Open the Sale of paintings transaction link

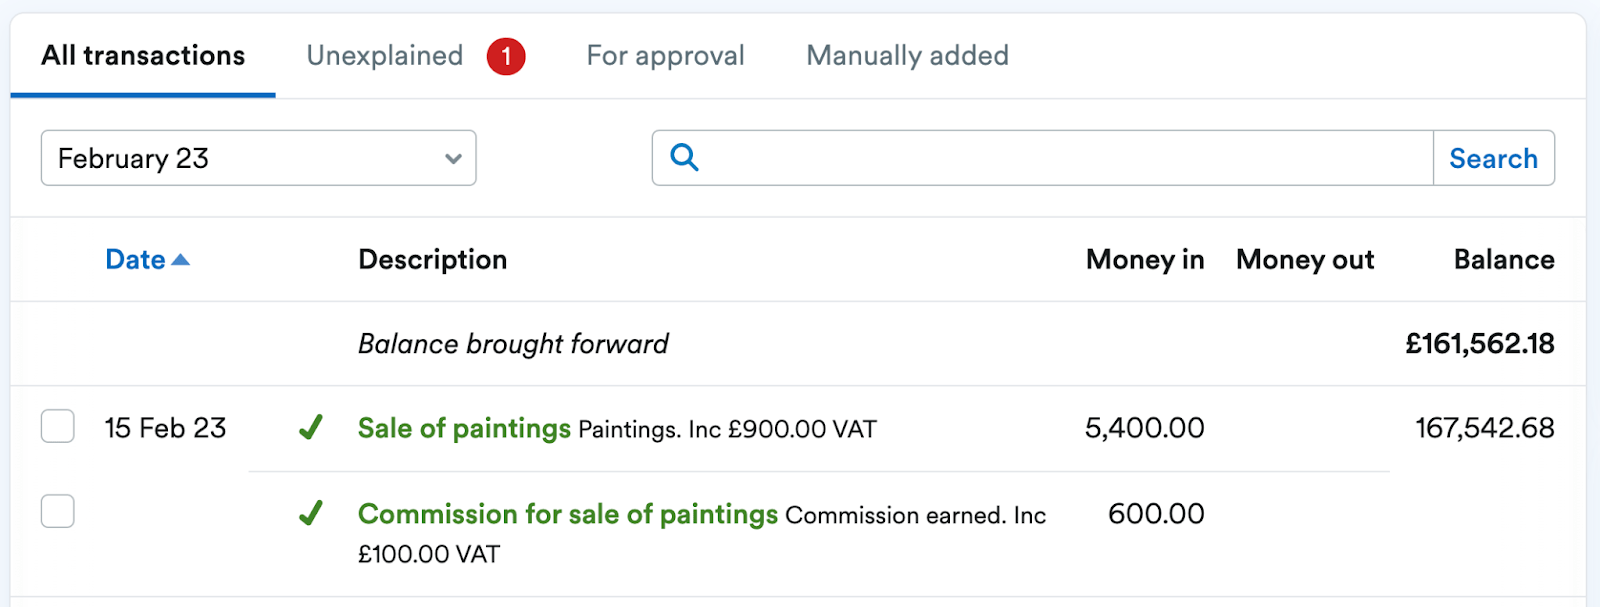[464, 428]
